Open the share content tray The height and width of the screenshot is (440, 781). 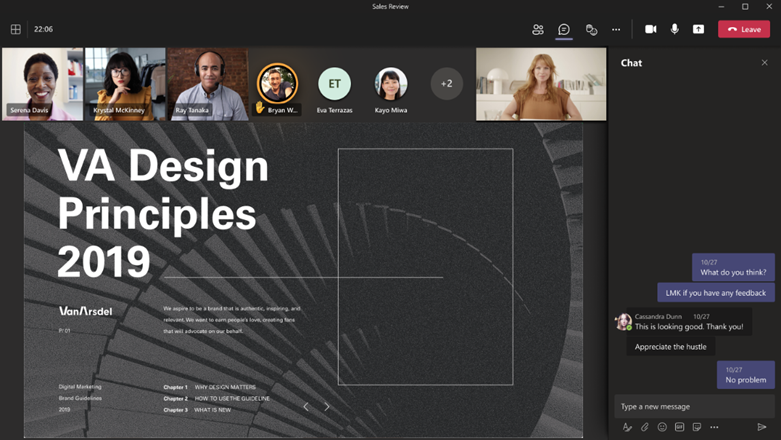698,29
